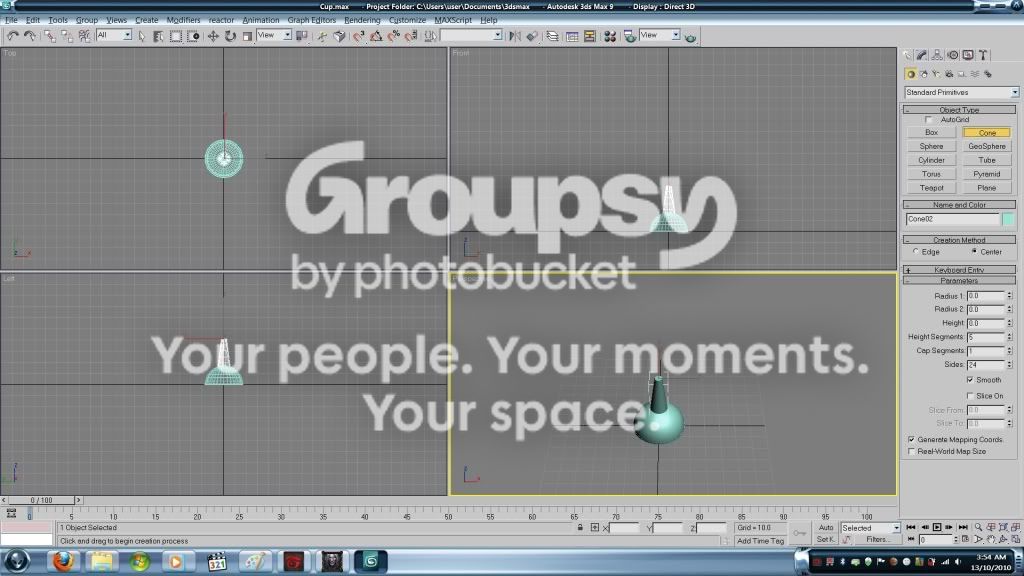Click the Redo arrow in the main toolbar
1024x576 pixels.
pyautogui.click(x=29, y=37)
